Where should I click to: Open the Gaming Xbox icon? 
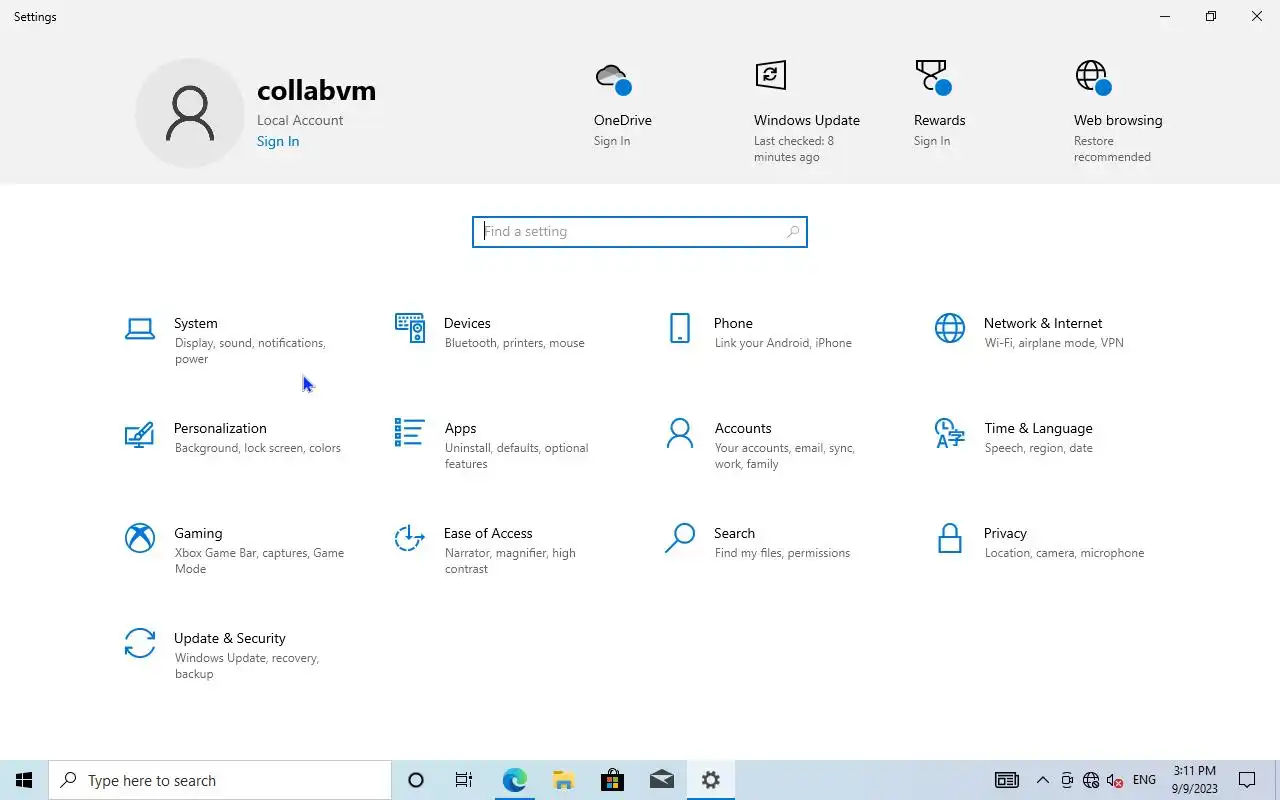(x=140, y=538)
